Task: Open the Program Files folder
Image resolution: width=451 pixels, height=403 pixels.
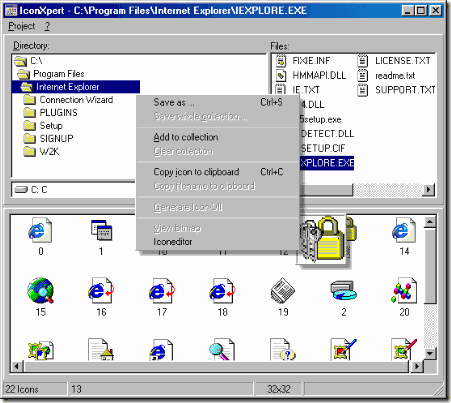Action: coord(51,74)
